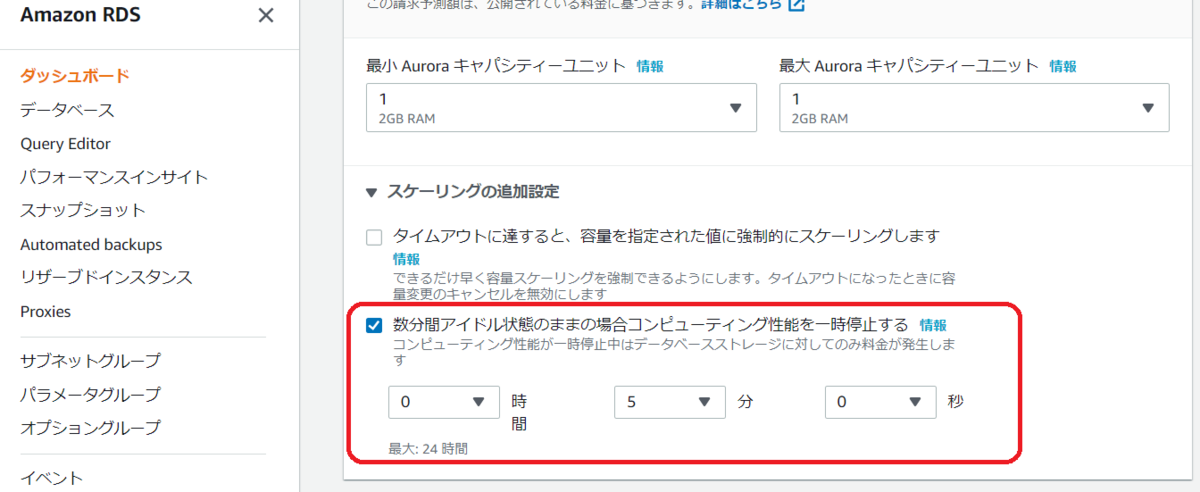Open Query Editor from sidebar
The width and height of the screenshot is (1200, 492).
coord(65,144)
